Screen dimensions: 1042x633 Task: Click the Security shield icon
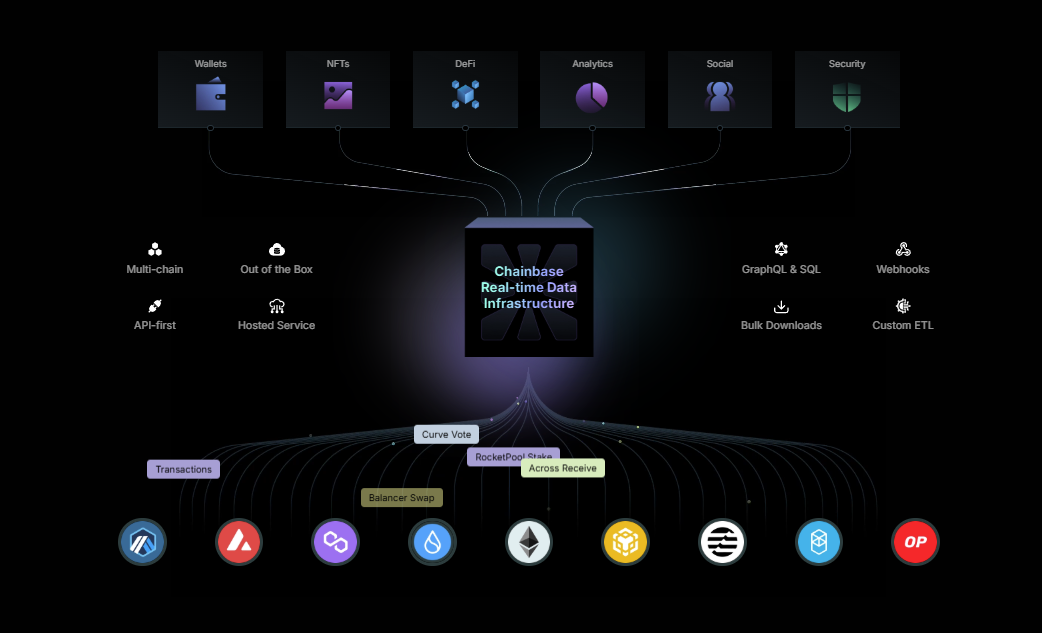coord(847,97)
